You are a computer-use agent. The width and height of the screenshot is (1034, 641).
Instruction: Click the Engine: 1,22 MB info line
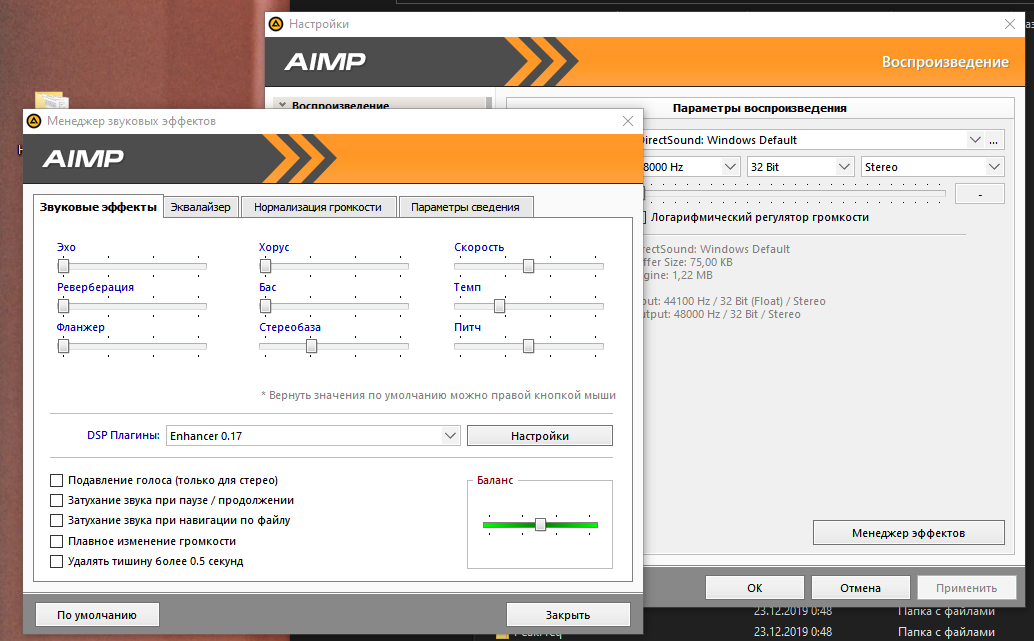click(678, 275)
